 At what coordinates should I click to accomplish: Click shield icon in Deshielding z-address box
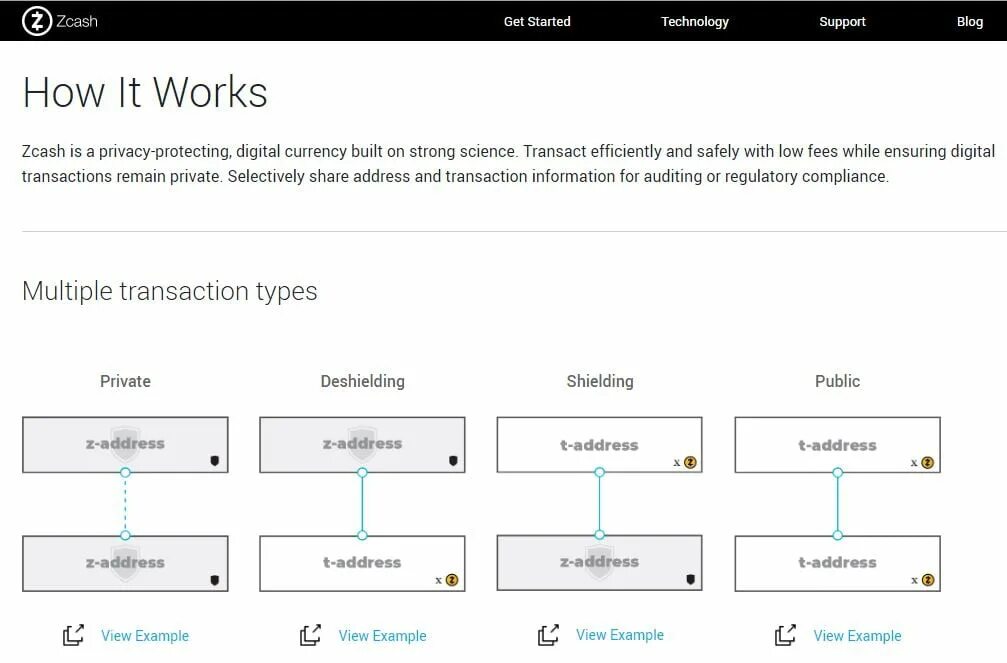coord(453,461)
